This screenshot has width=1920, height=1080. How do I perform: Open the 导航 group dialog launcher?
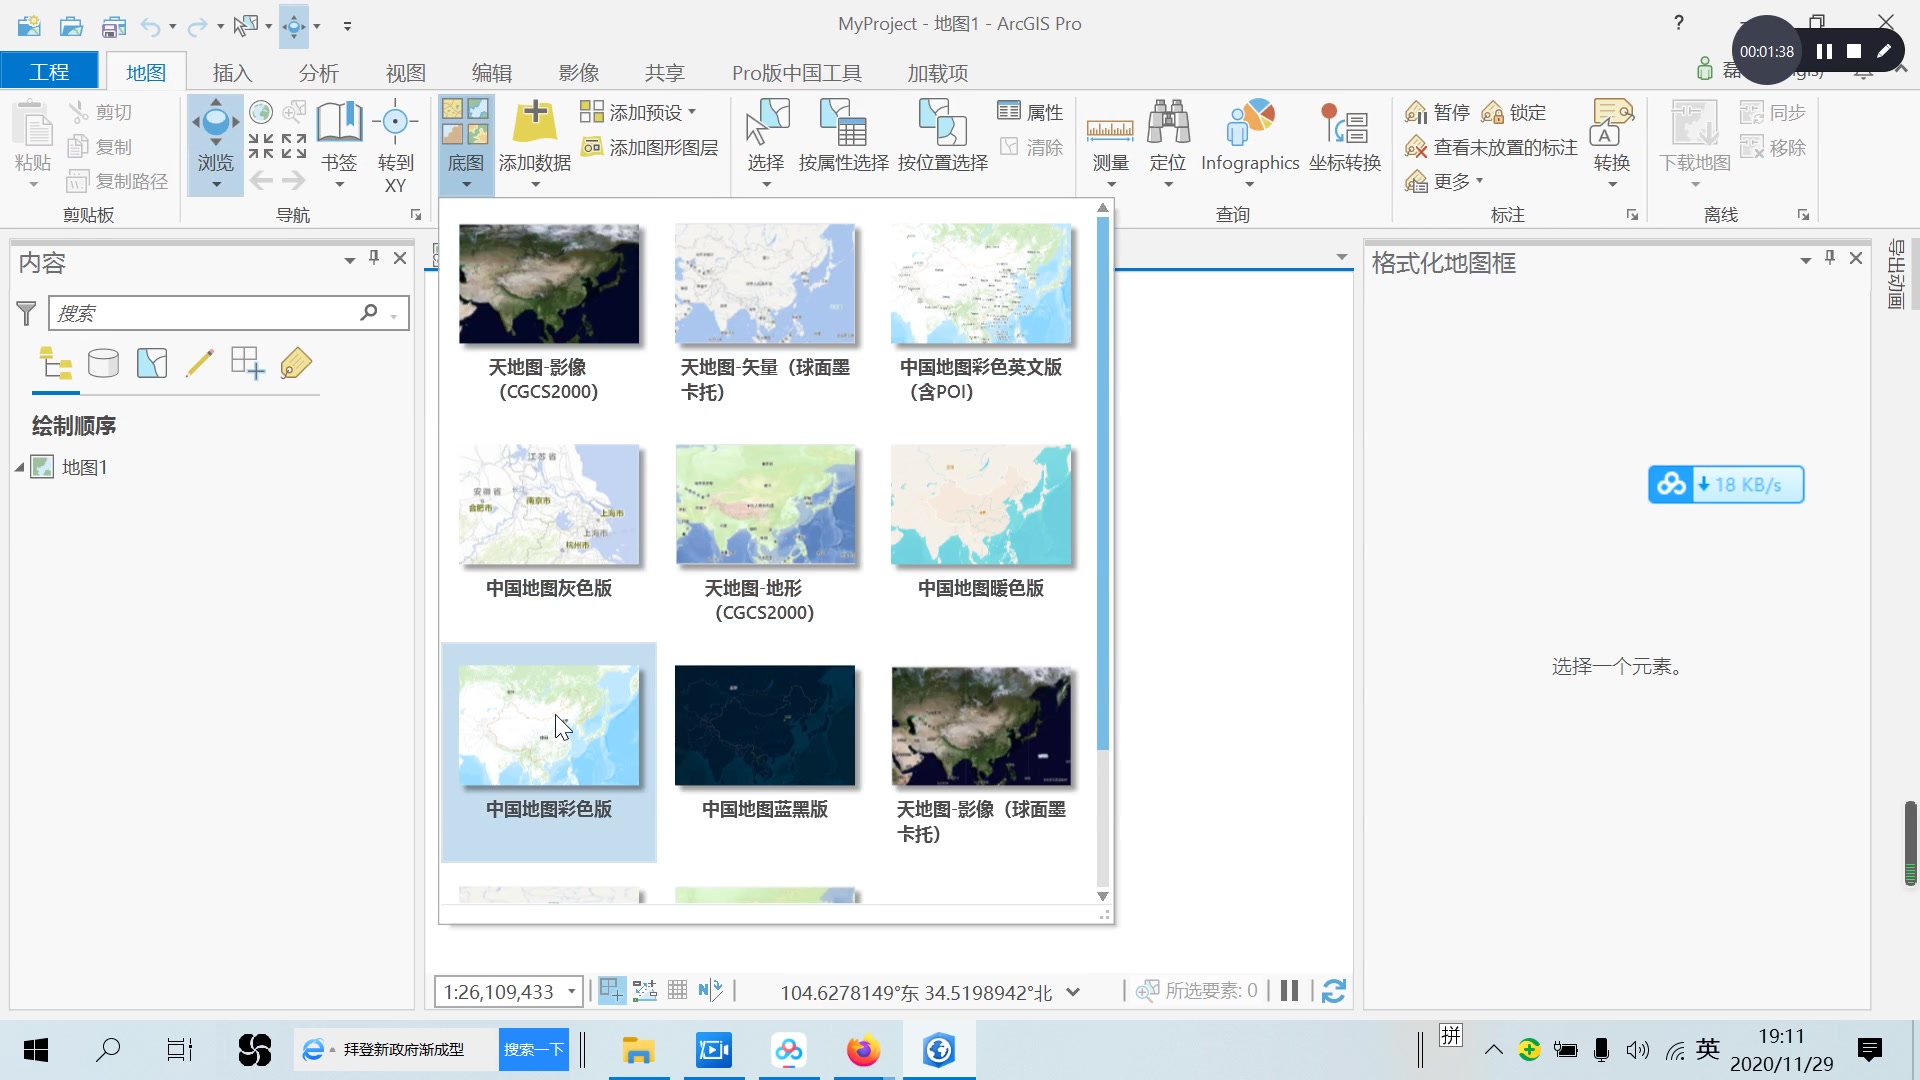point(416,215)
